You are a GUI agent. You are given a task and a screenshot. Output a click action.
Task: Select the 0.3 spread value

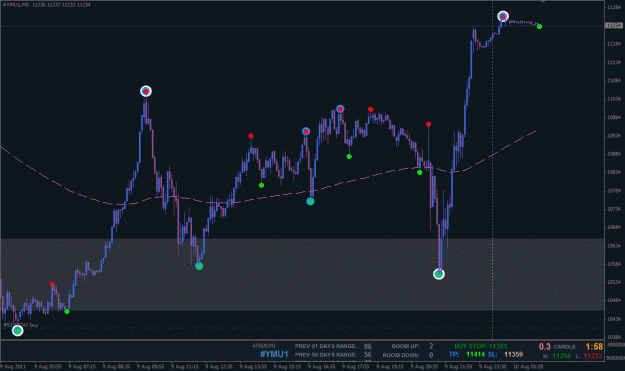[544, 347]
